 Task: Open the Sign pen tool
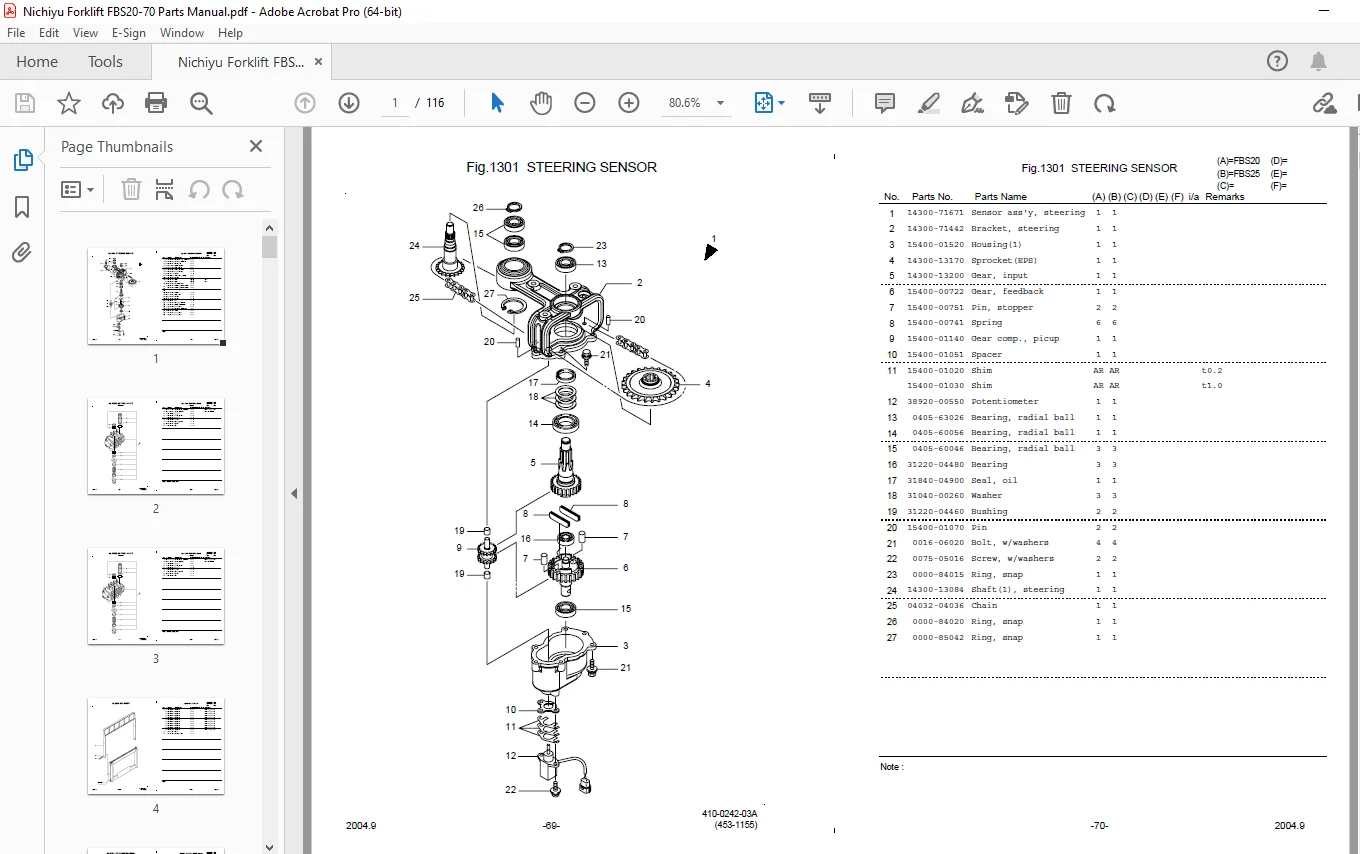tap(972, 103)
